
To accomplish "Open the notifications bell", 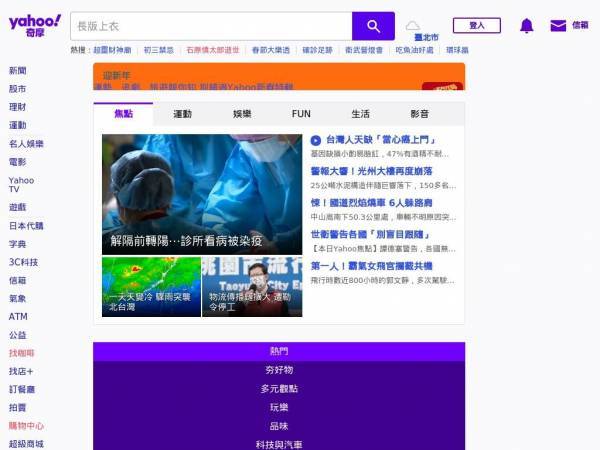I will [527, 26].
